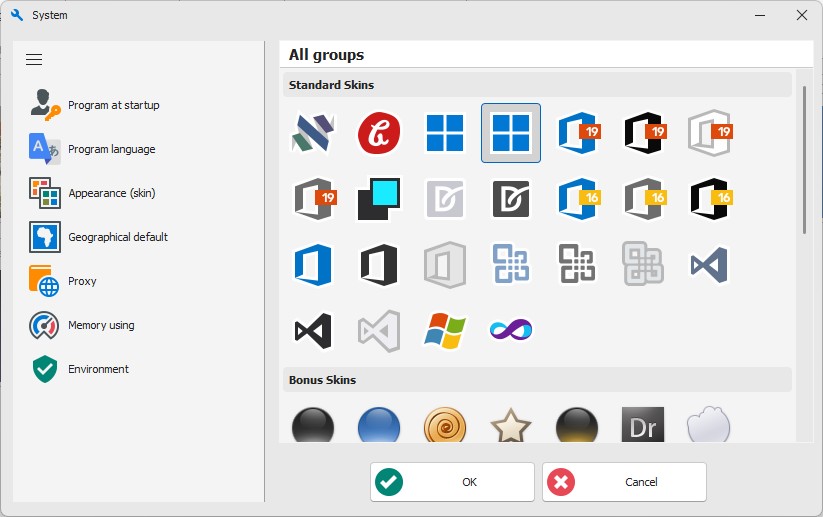Click the Cancel button
Viewport: 823px width, 517px height.
click(624, 482)
